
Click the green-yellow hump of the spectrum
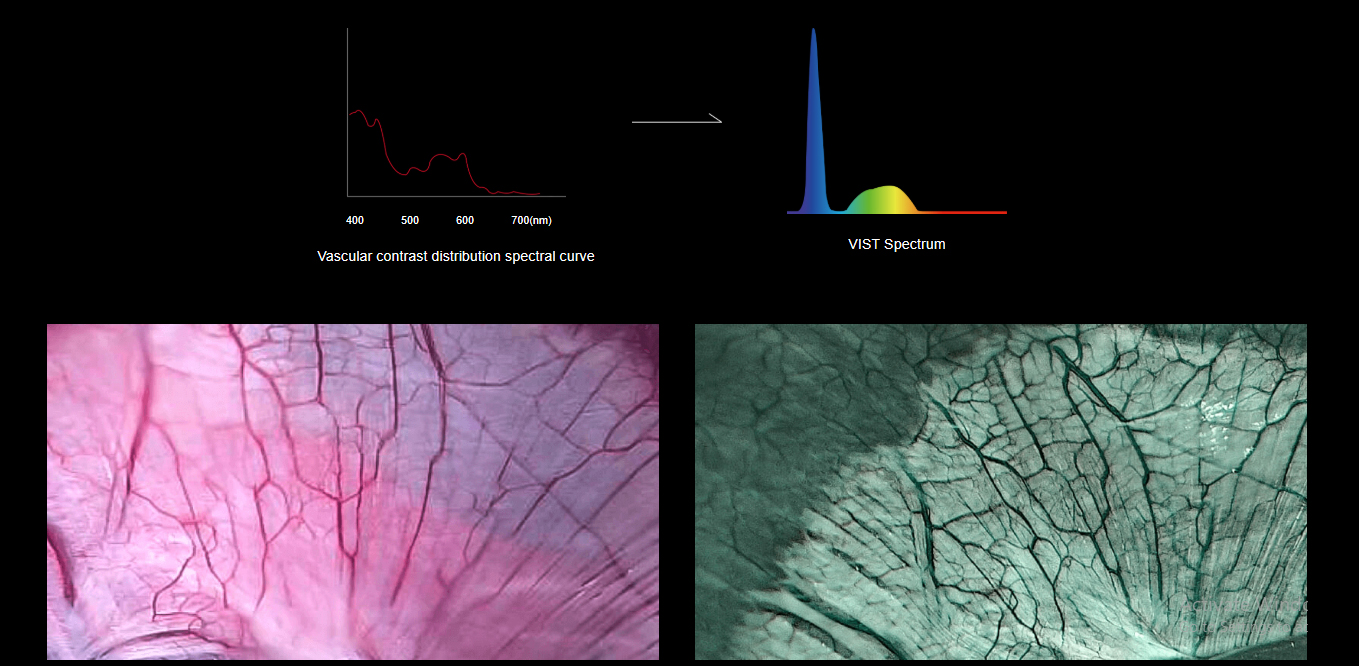pyautogui.click(x=882, y=200)
